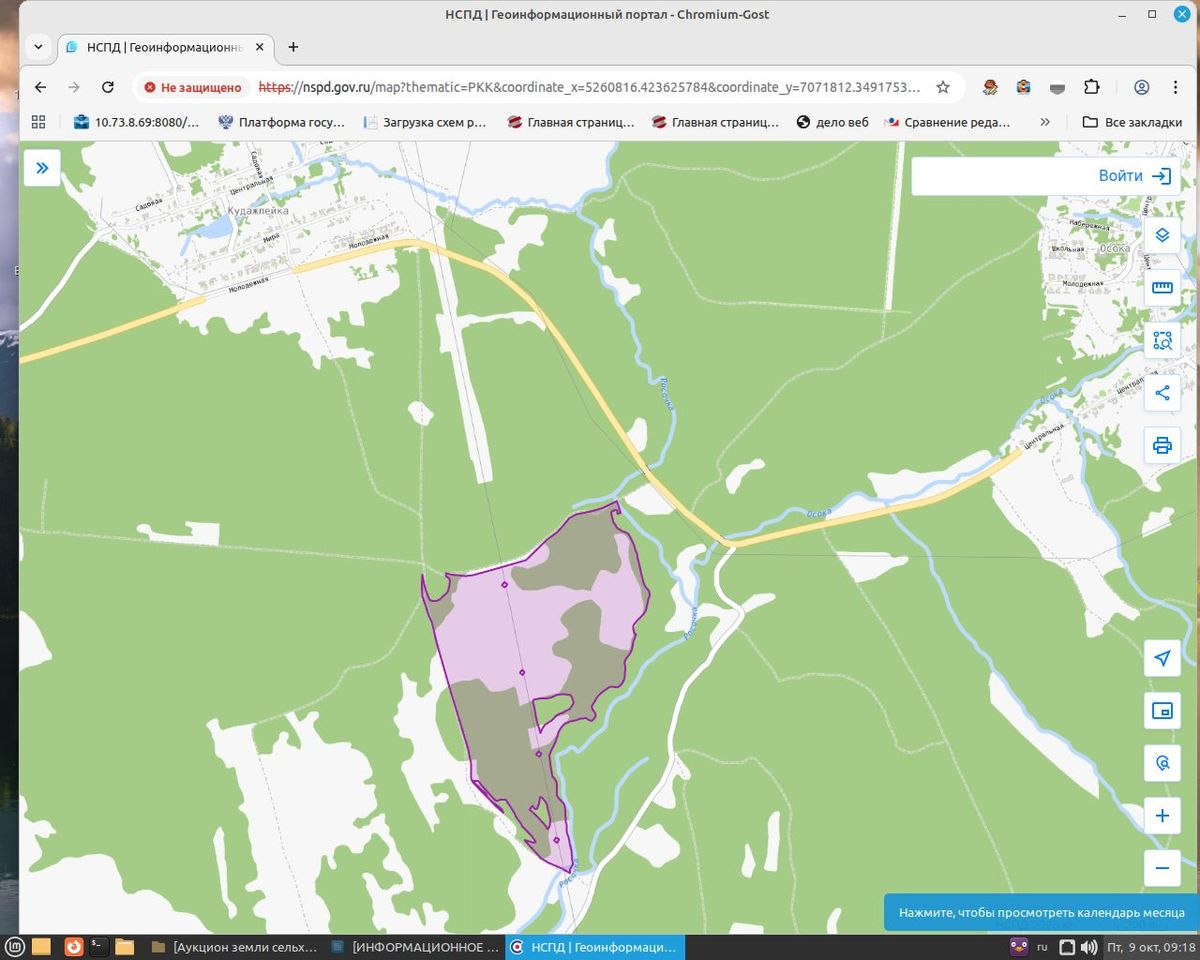Zoom in on the map
Screen dimensions: 1200x960
(x=1162, y=816)
